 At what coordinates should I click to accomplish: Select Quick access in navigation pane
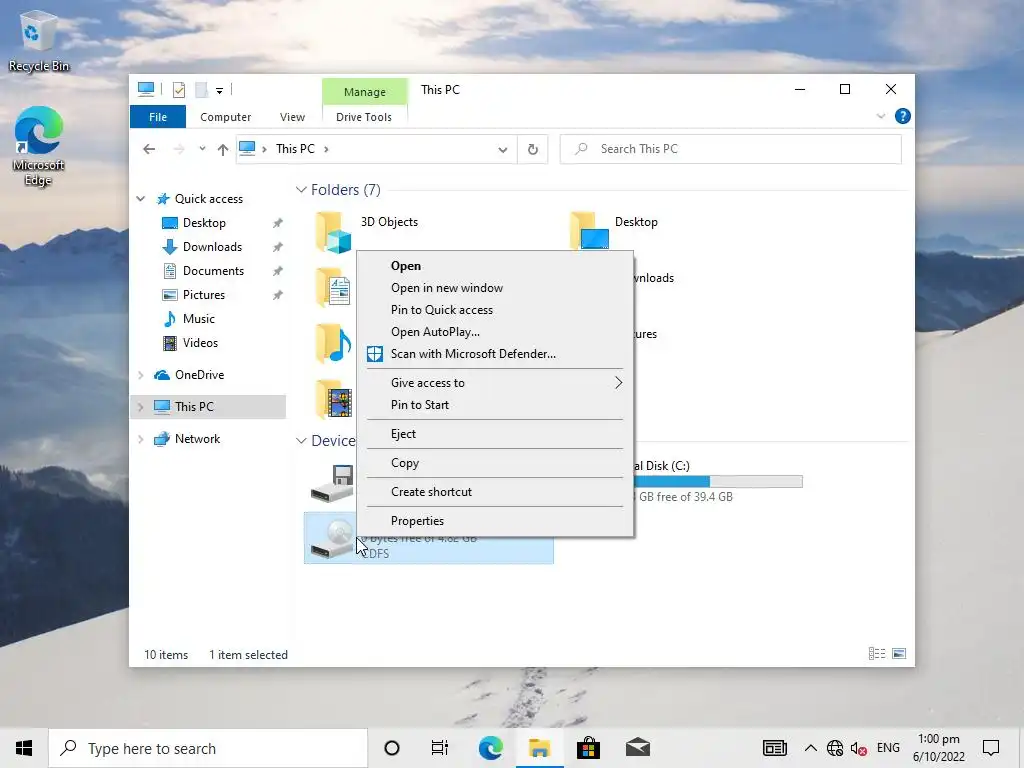coord(200,199)
